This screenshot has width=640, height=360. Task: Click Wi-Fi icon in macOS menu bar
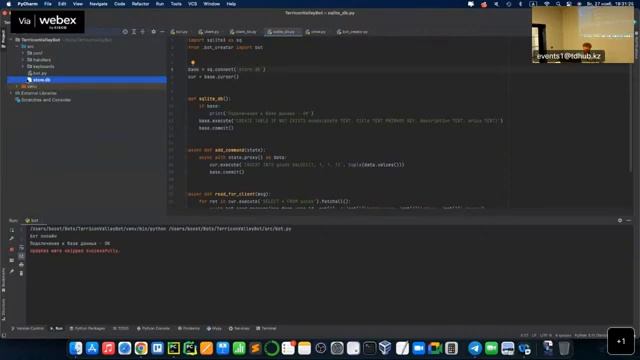[x=547, y=4]
